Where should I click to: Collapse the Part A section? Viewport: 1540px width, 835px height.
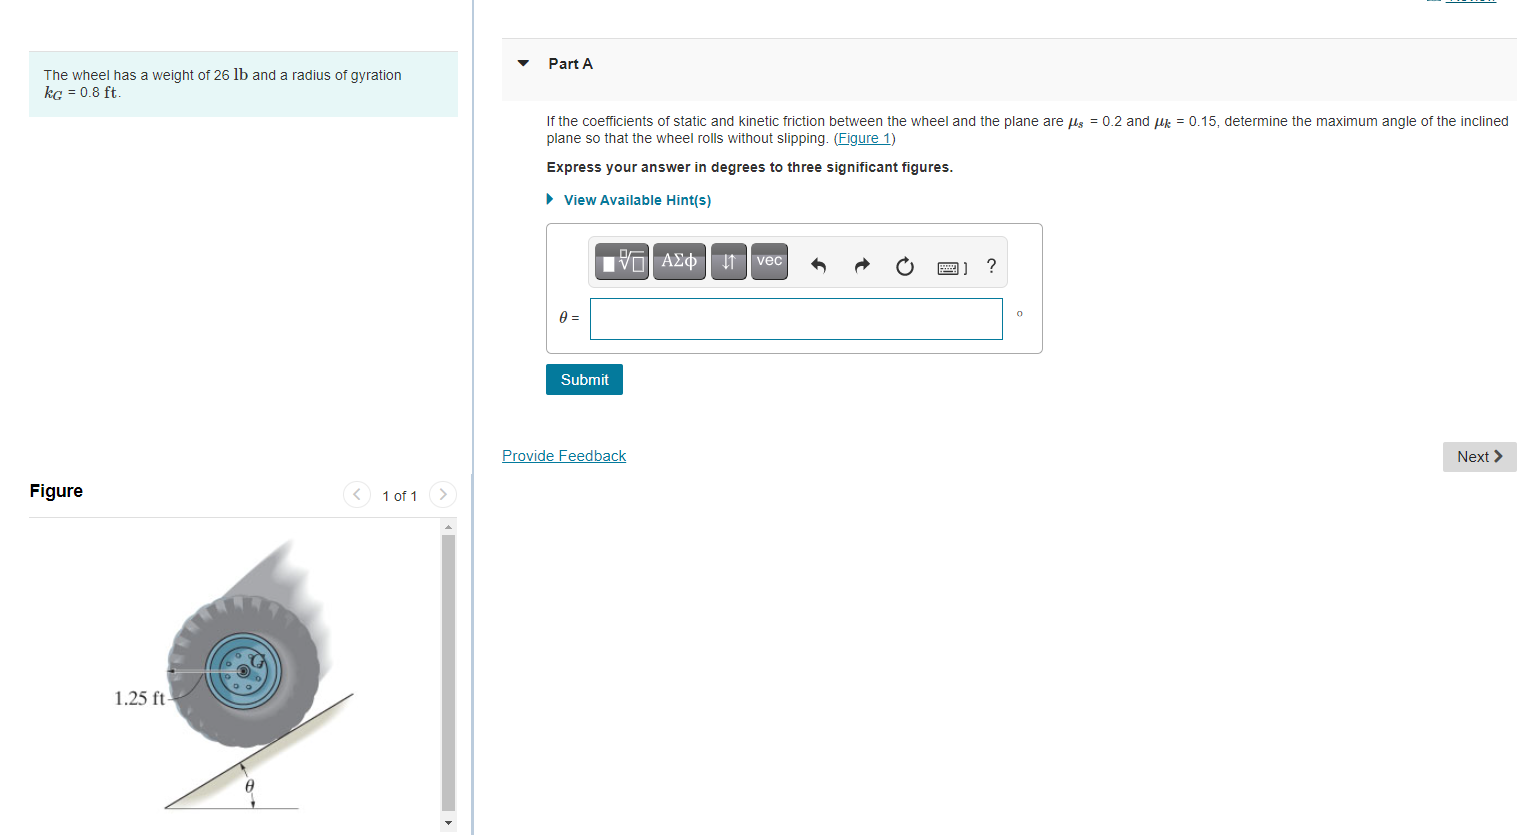tap(523, 63)
